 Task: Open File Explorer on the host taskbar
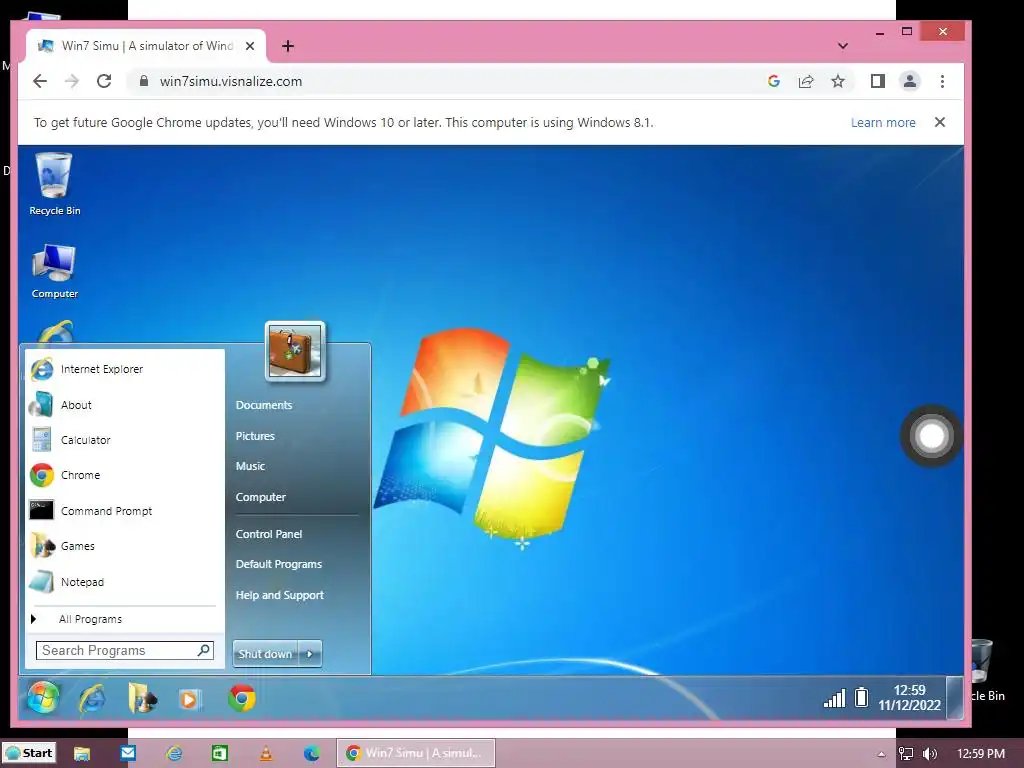(82, 753)
